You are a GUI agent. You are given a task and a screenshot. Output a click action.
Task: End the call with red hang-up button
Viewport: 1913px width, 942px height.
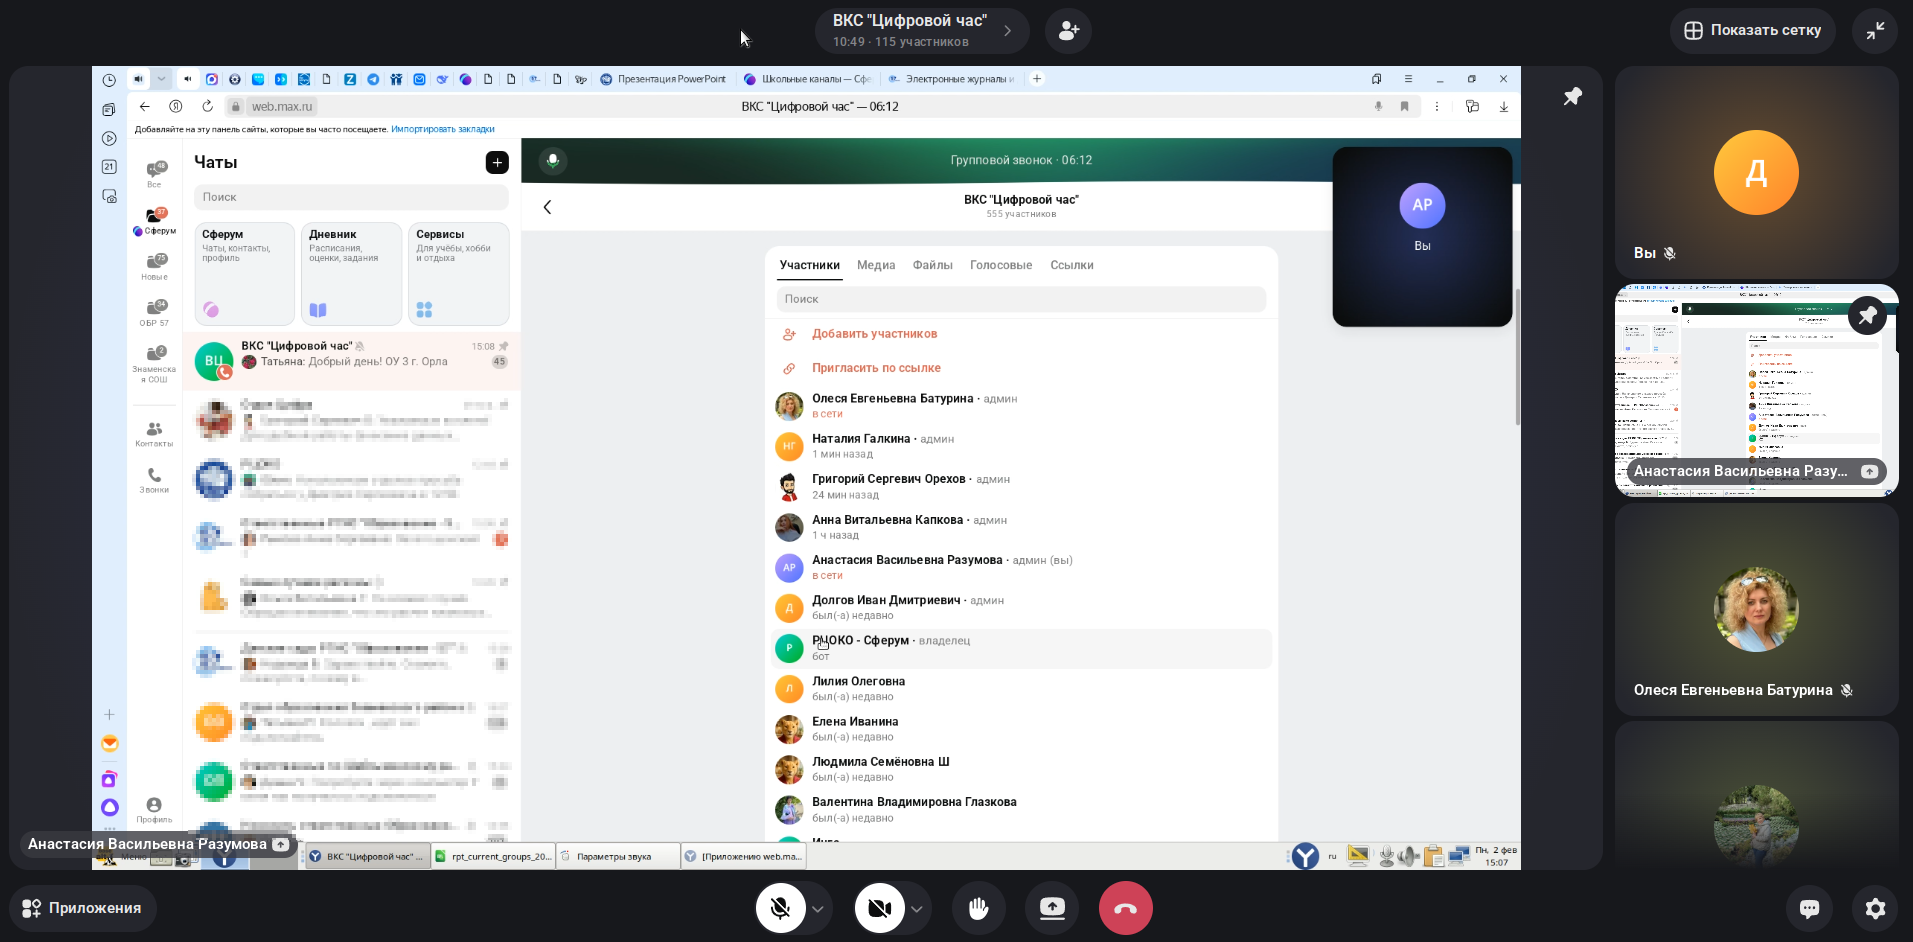[1125, 908]
